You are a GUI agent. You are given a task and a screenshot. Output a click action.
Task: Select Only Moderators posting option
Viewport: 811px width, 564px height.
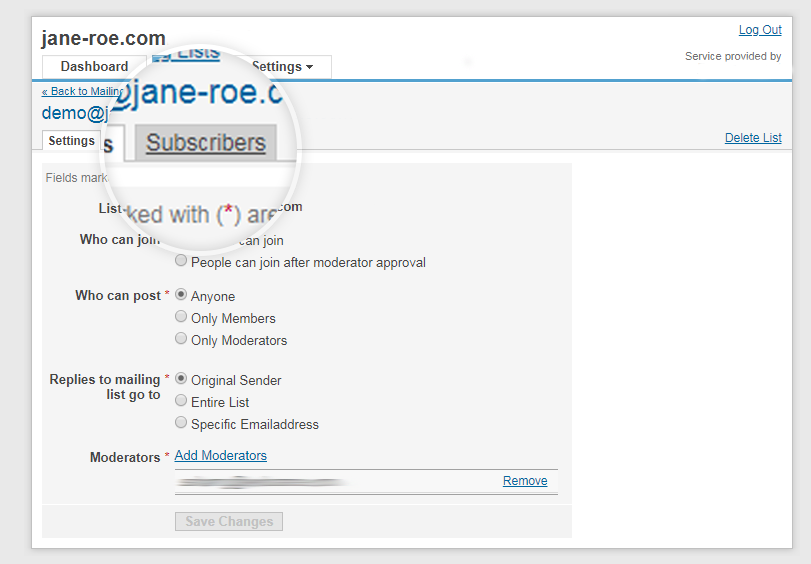tap(181, 339)
